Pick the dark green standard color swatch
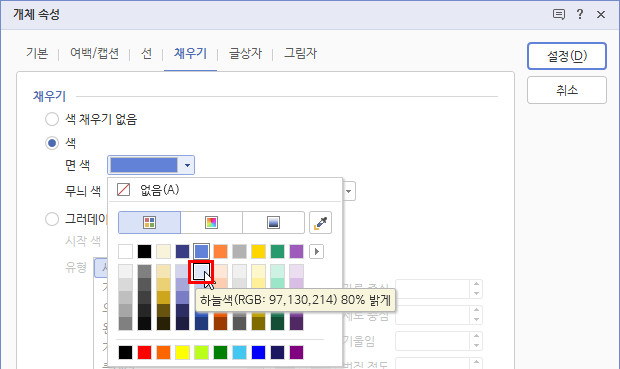Viewport: 620px width, 369px height. (x=220, y=352)
